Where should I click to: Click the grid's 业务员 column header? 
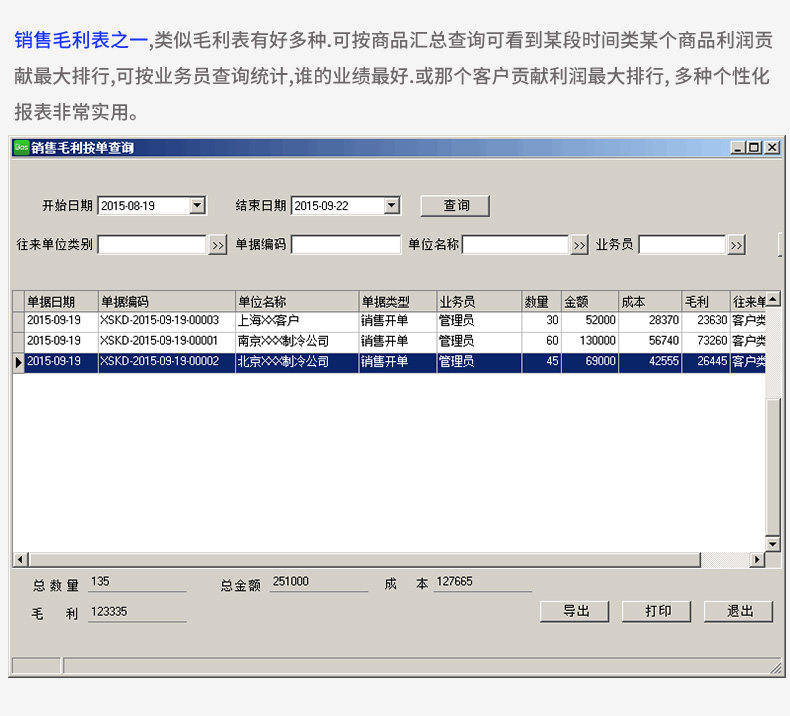(479, 301)
